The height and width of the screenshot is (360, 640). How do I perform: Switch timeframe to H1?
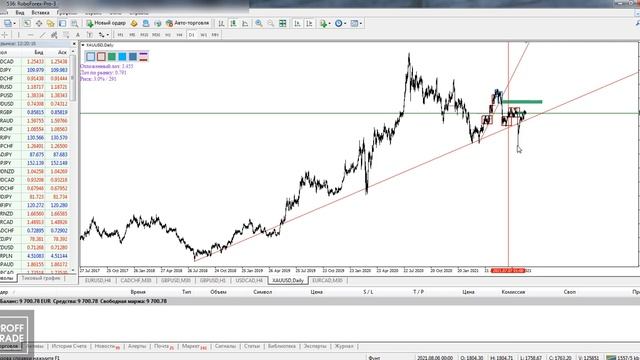click(x=168, y=35)
